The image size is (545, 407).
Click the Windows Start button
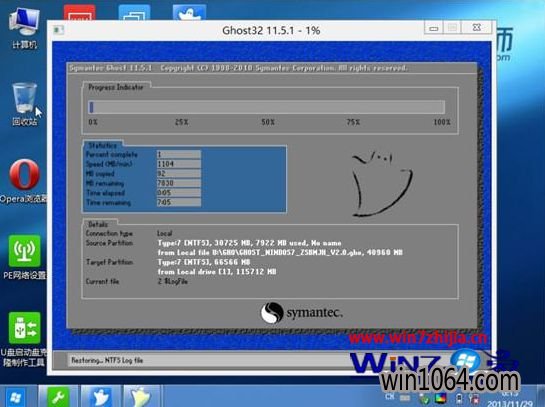click(16, 397)
